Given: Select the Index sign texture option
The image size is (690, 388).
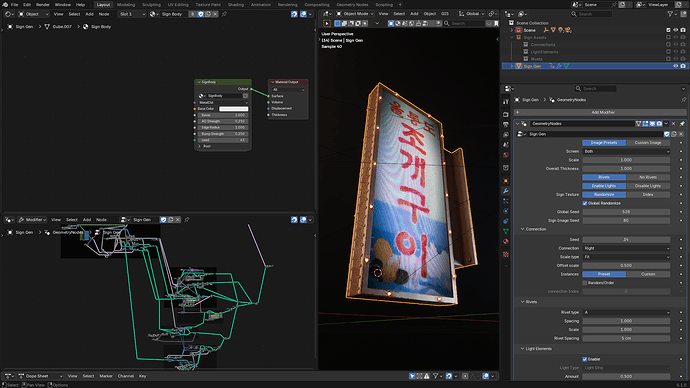Looking at the screenshot, I should pos(648,194).
